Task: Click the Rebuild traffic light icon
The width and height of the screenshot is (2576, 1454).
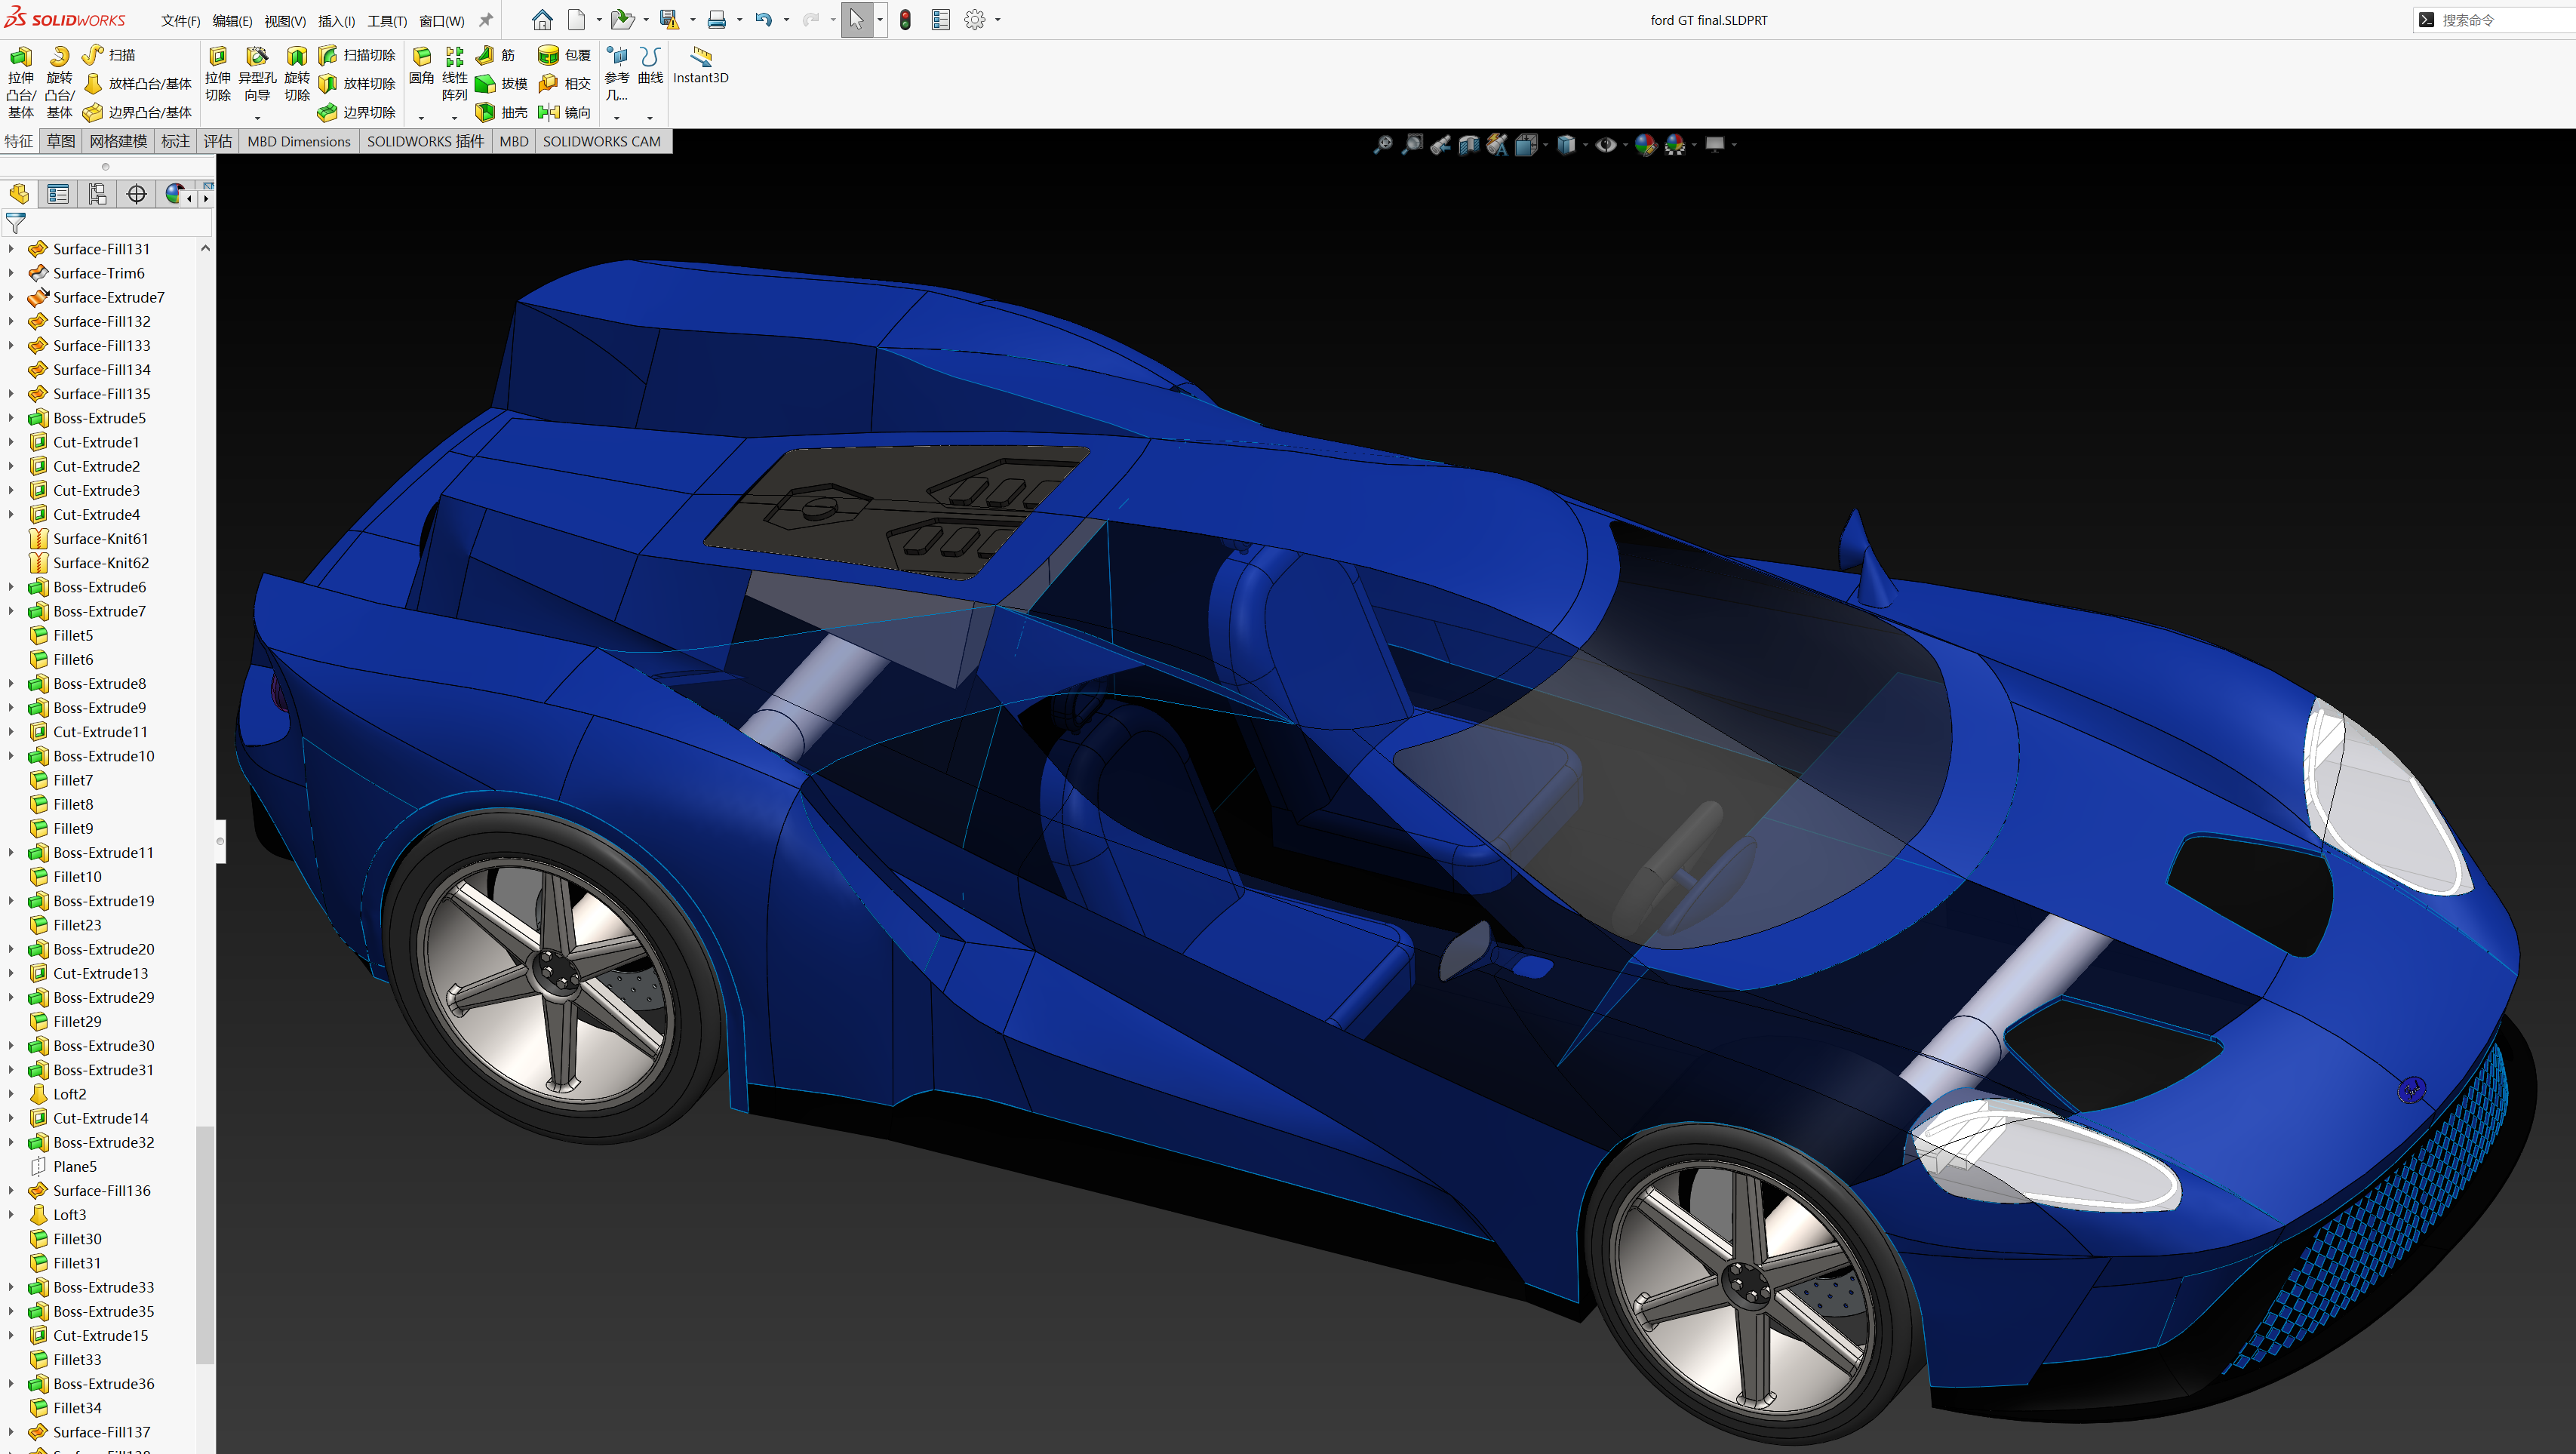Action: tap(905, 20)
